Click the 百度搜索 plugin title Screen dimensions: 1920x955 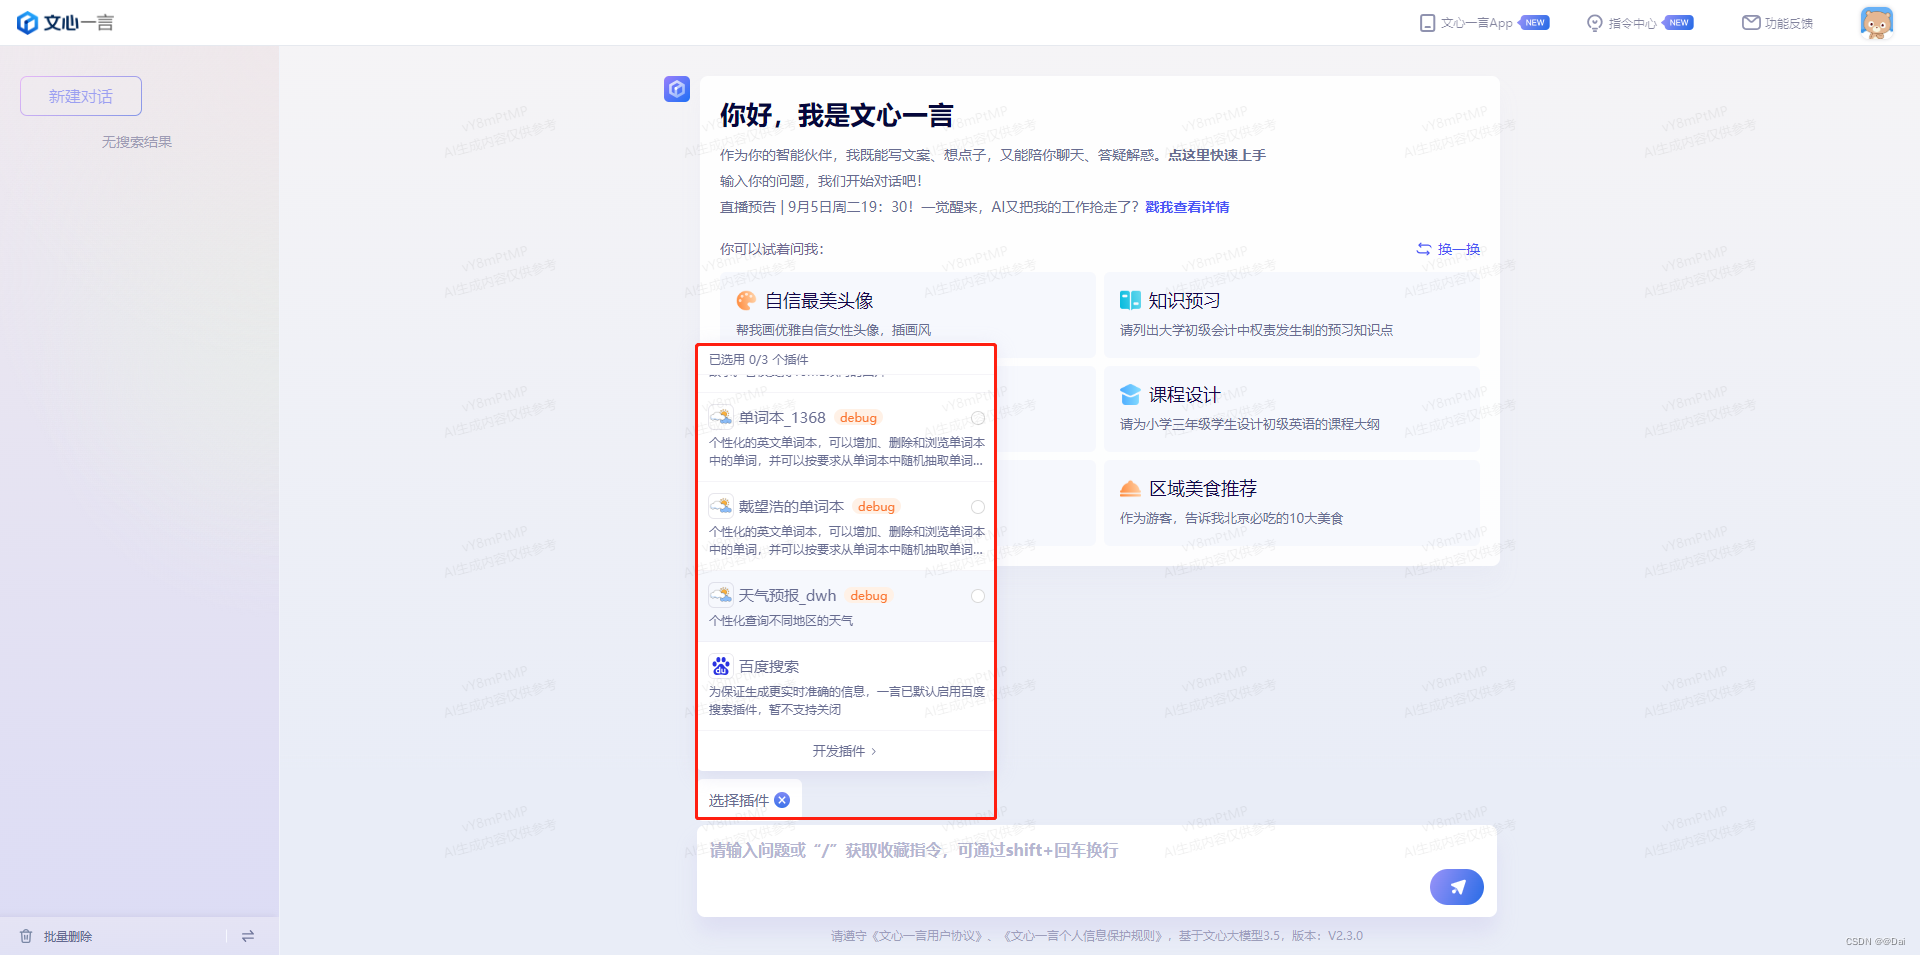click(x=769, y=667)
